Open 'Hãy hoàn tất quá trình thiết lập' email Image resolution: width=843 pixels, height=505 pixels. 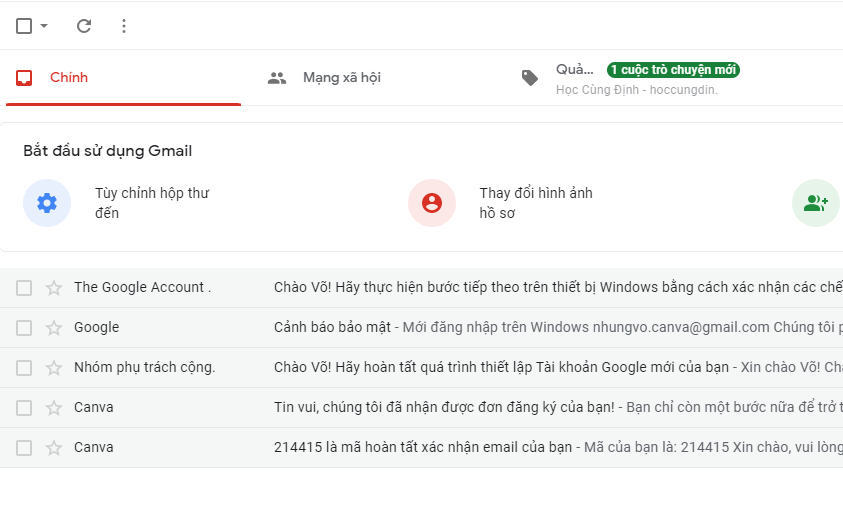click(501, 367)
